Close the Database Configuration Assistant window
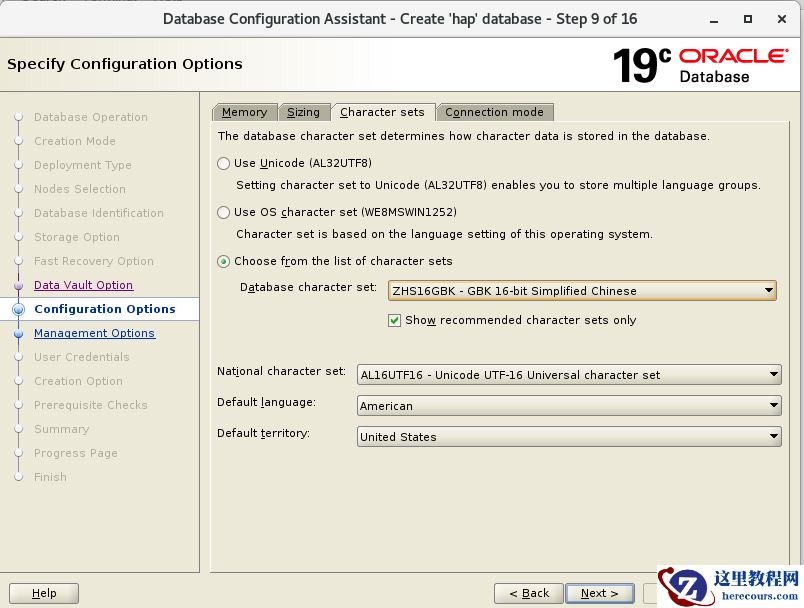804x608 pixels. pos(782,19)
